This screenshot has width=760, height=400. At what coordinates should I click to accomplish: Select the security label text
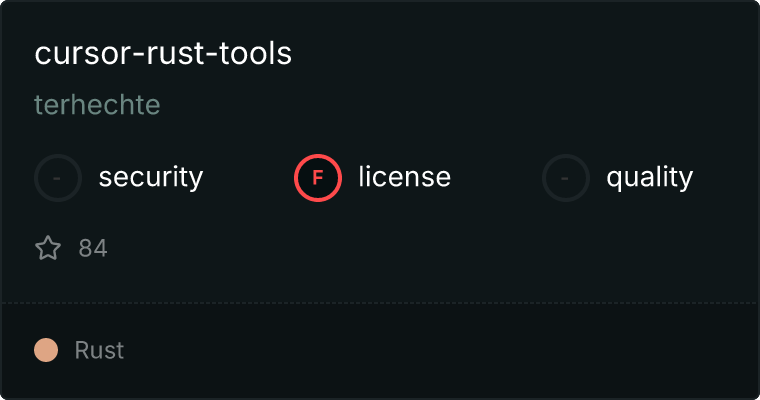[x=151, y=178]
